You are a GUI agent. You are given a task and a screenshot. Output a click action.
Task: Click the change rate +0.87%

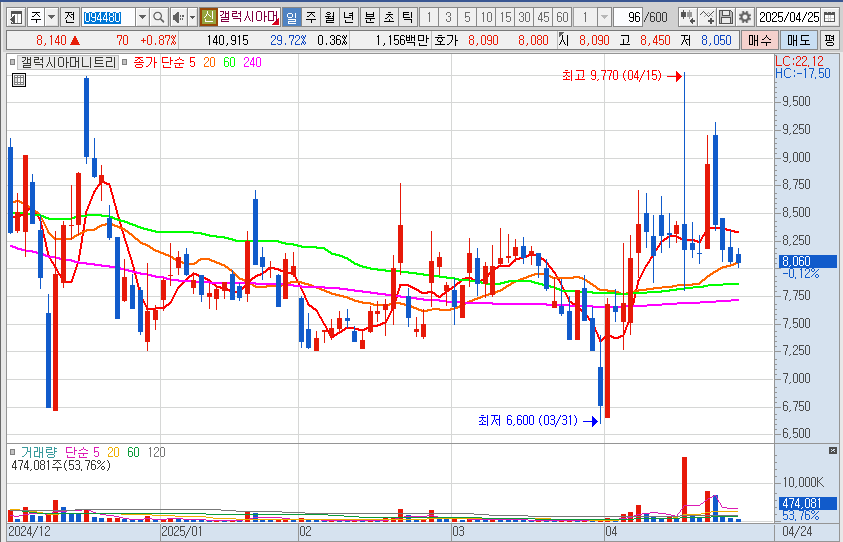point(158,40)
